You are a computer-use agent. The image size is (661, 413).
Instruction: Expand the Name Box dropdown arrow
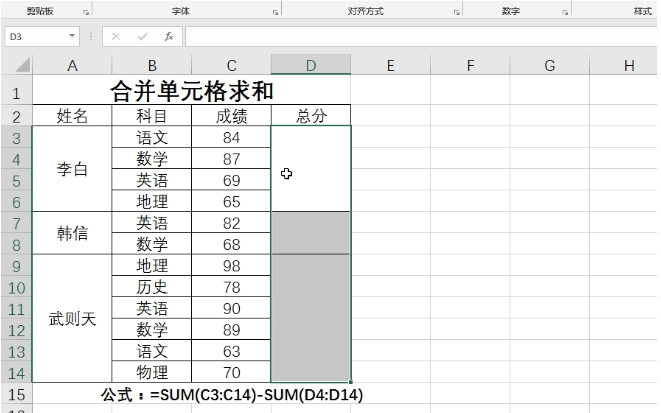[x=72, y=36]
